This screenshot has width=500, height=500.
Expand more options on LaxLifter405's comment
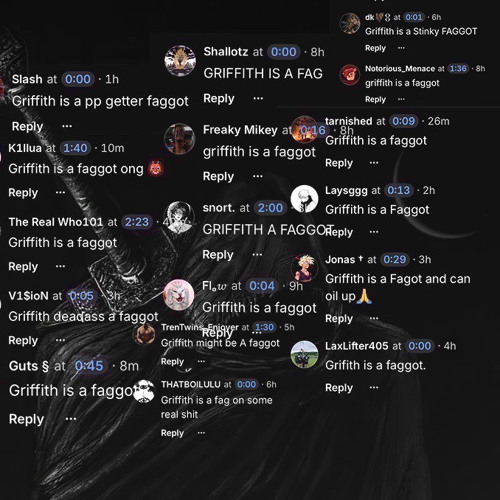point(374,387)
